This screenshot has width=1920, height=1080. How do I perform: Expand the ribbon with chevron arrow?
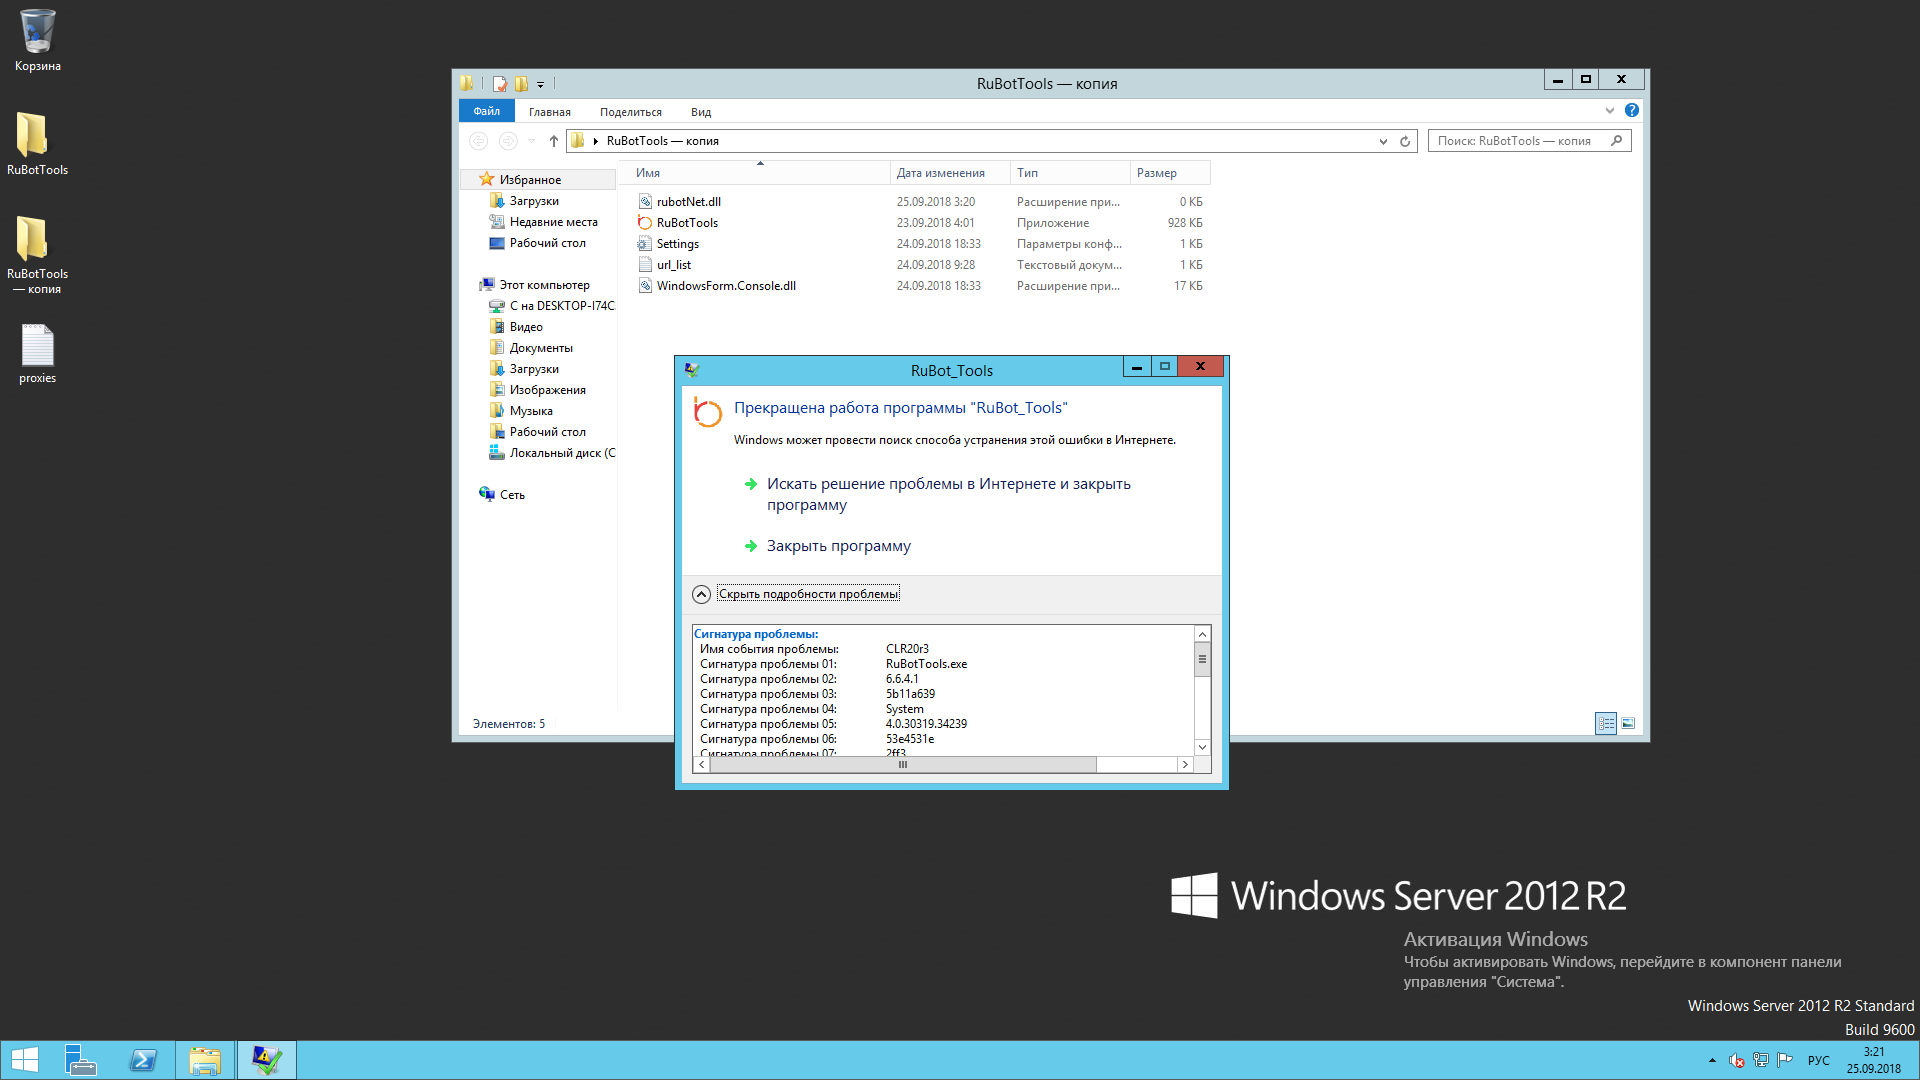click(x=1609, y=111)
